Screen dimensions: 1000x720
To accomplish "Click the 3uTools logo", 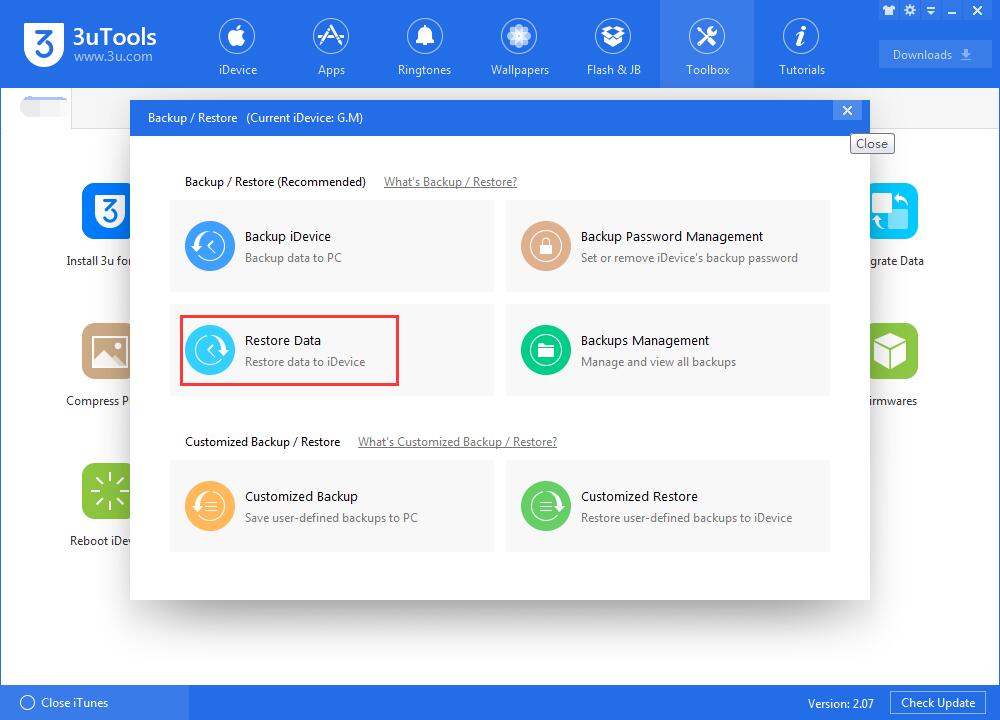I will tap(90, 45).
